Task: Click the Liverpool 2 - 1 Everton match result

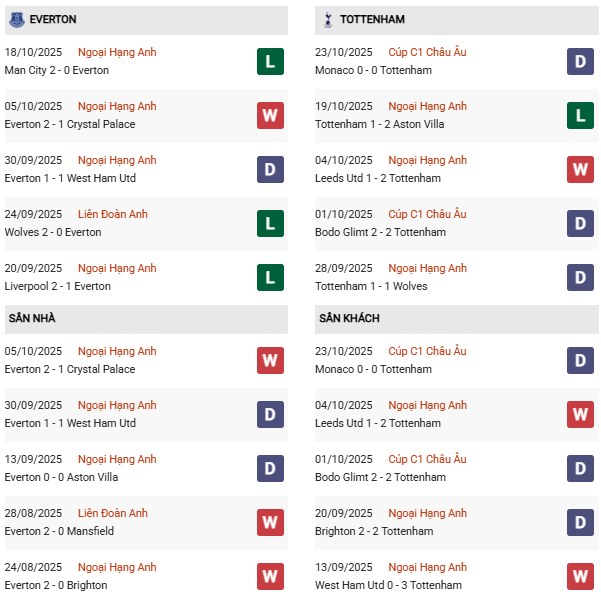Action: pyautogui.click(x=57, y=286)
